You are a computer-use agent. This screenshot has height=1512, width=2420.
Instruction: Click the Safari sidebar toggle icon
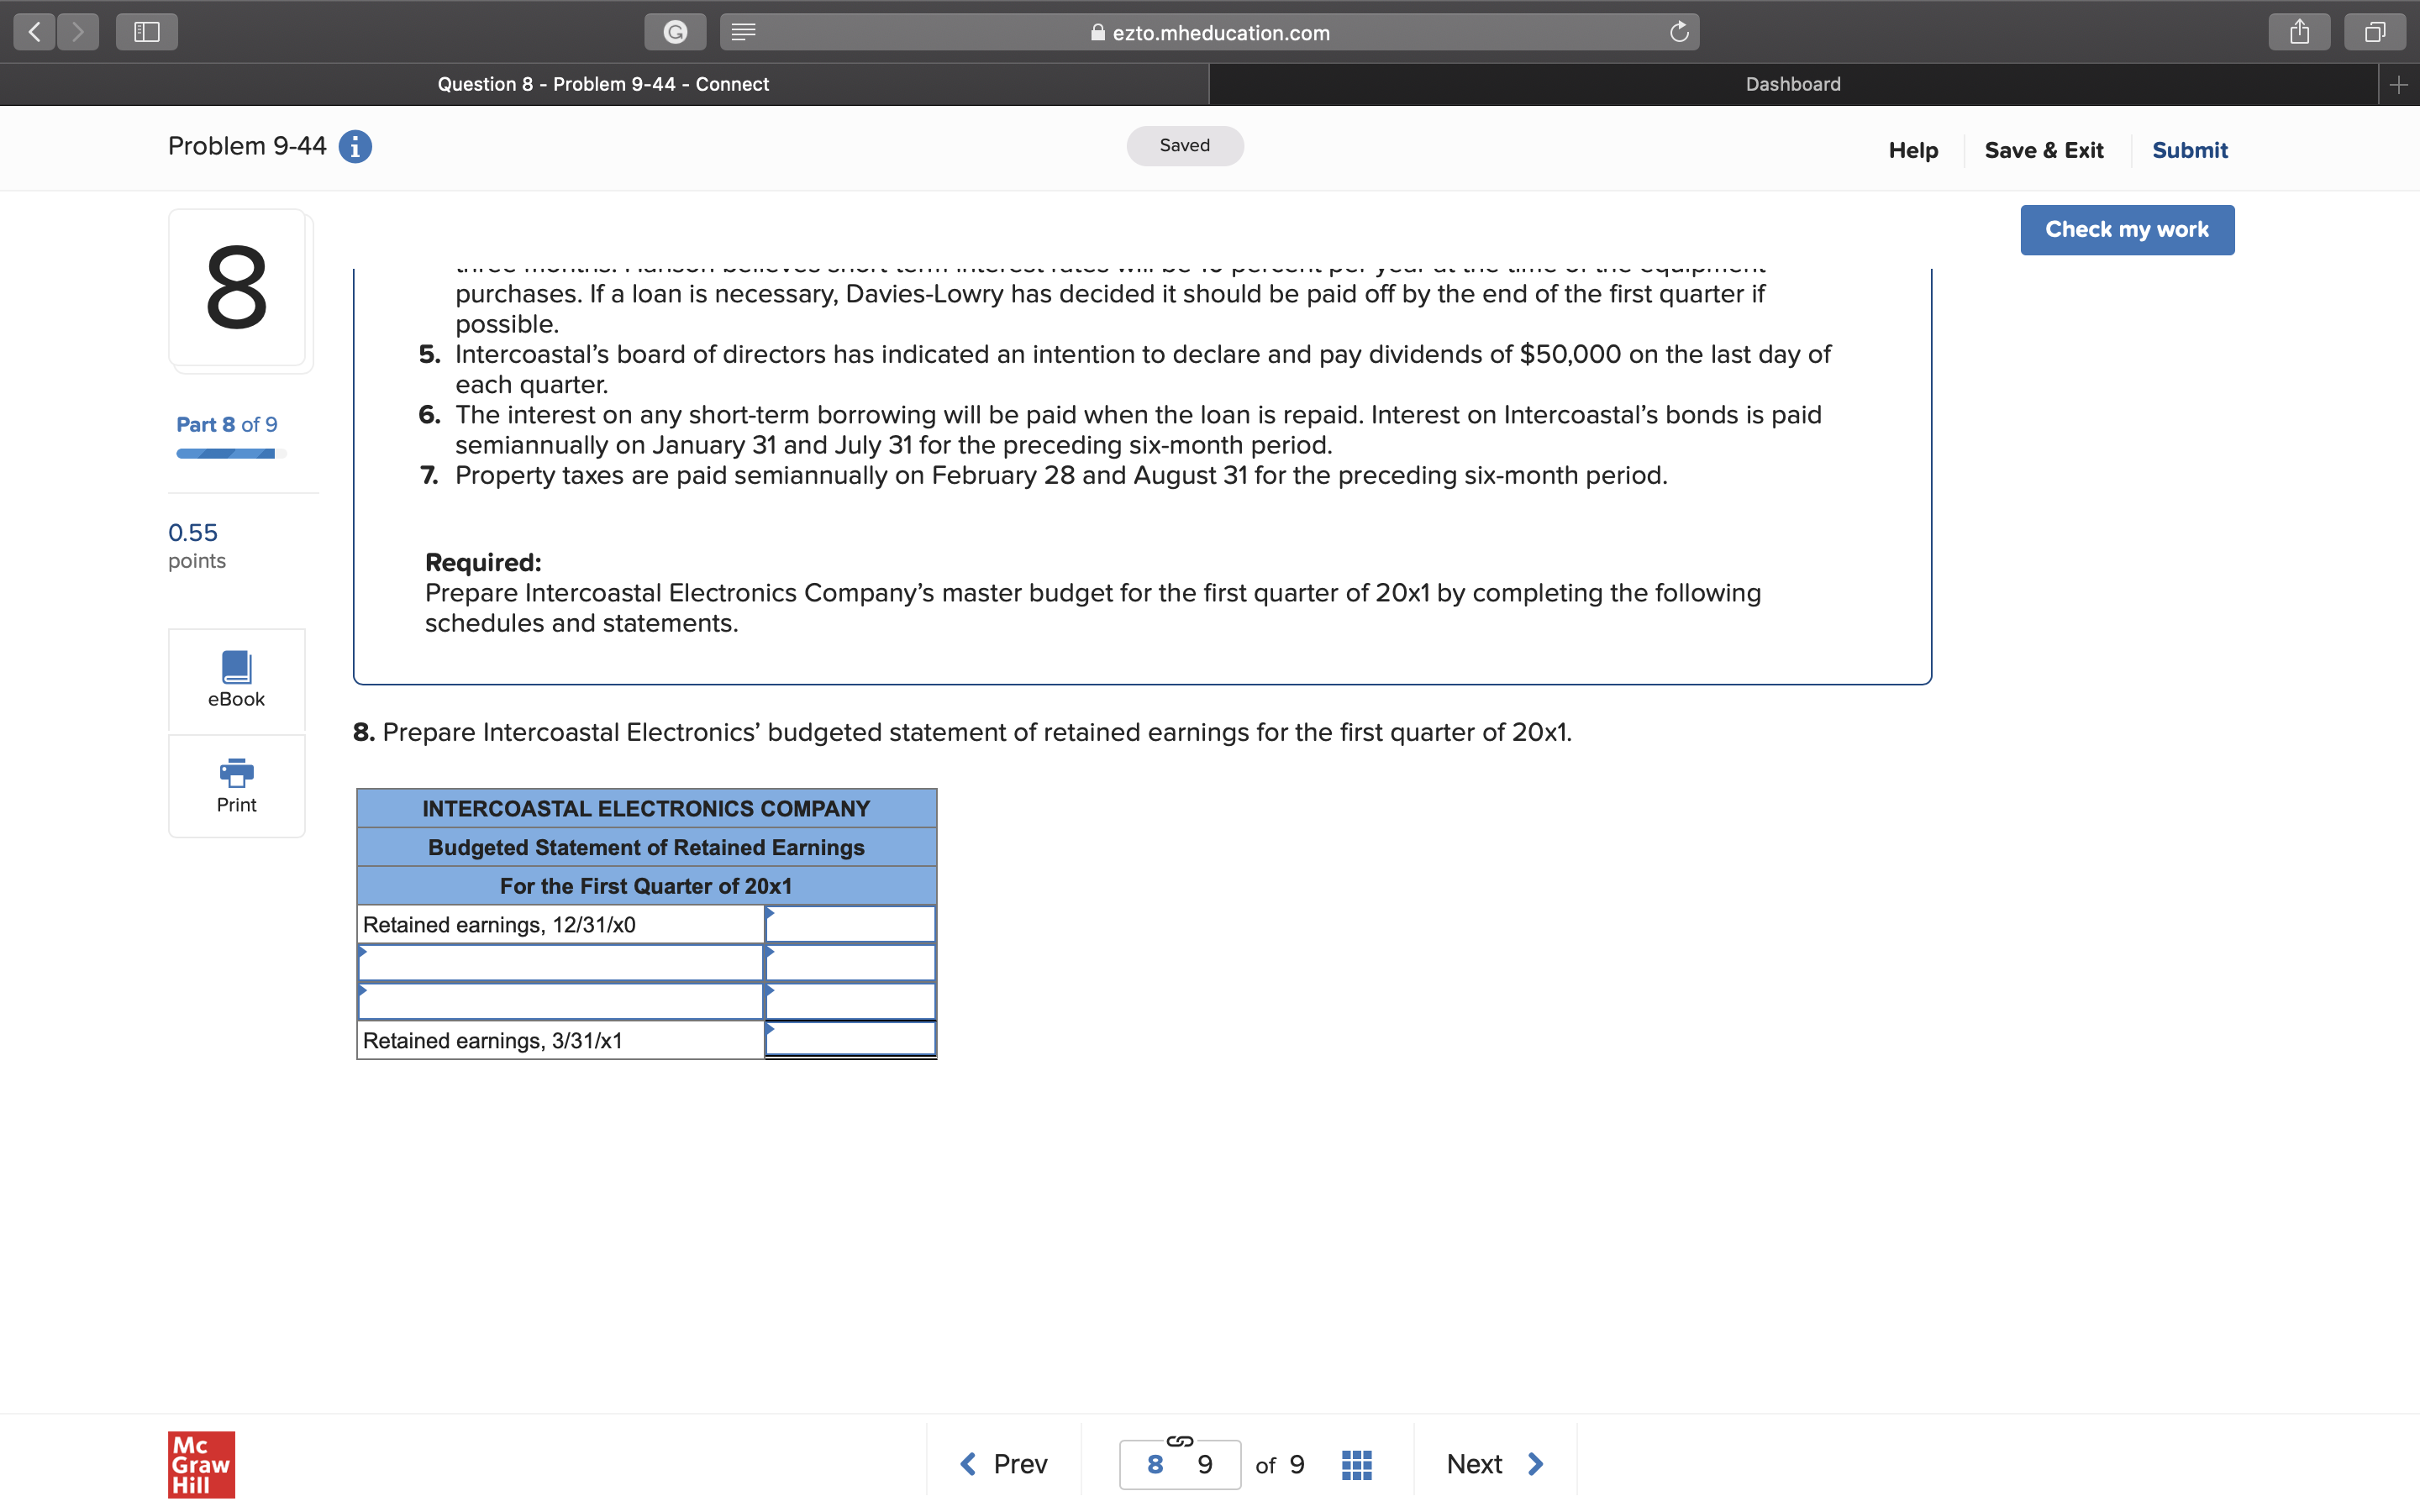pos(147,32)
